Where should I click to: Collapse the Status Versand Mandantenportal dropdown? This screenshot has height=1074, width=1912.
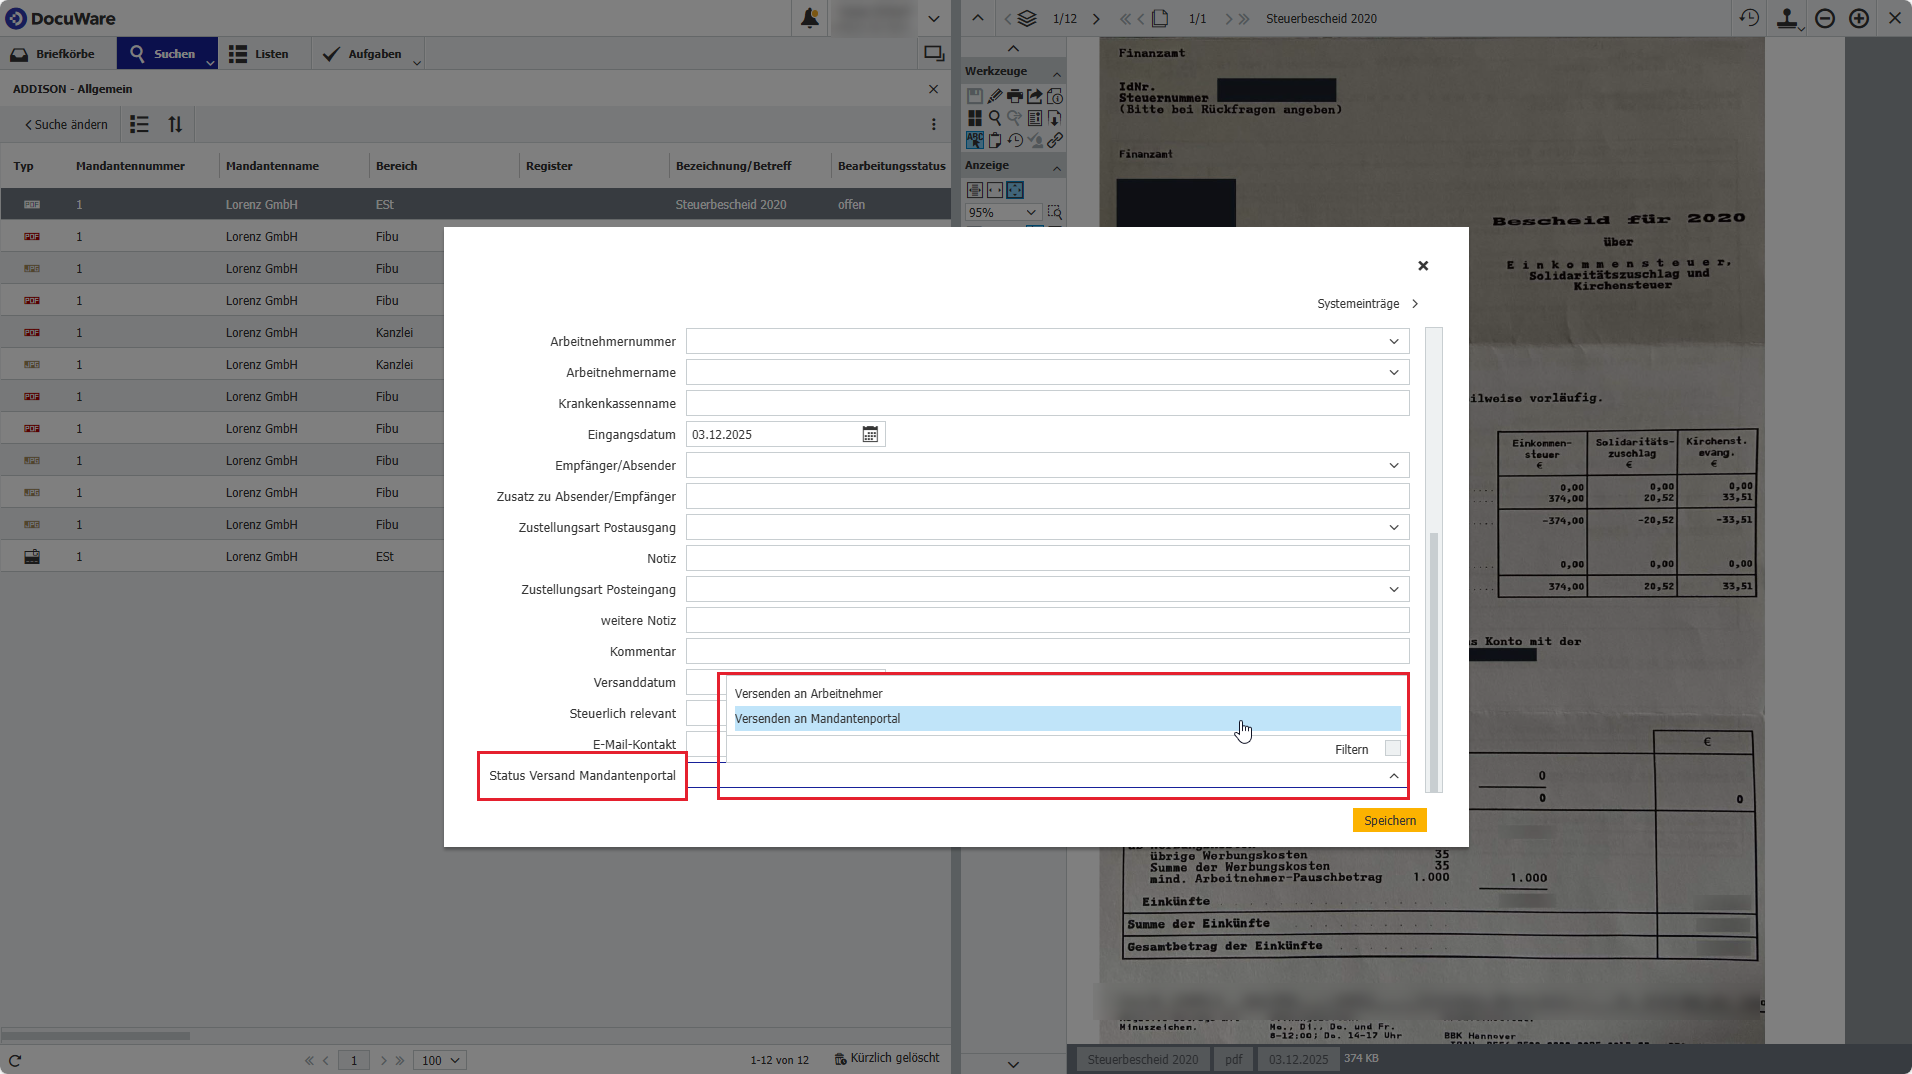click(1394, 776)
